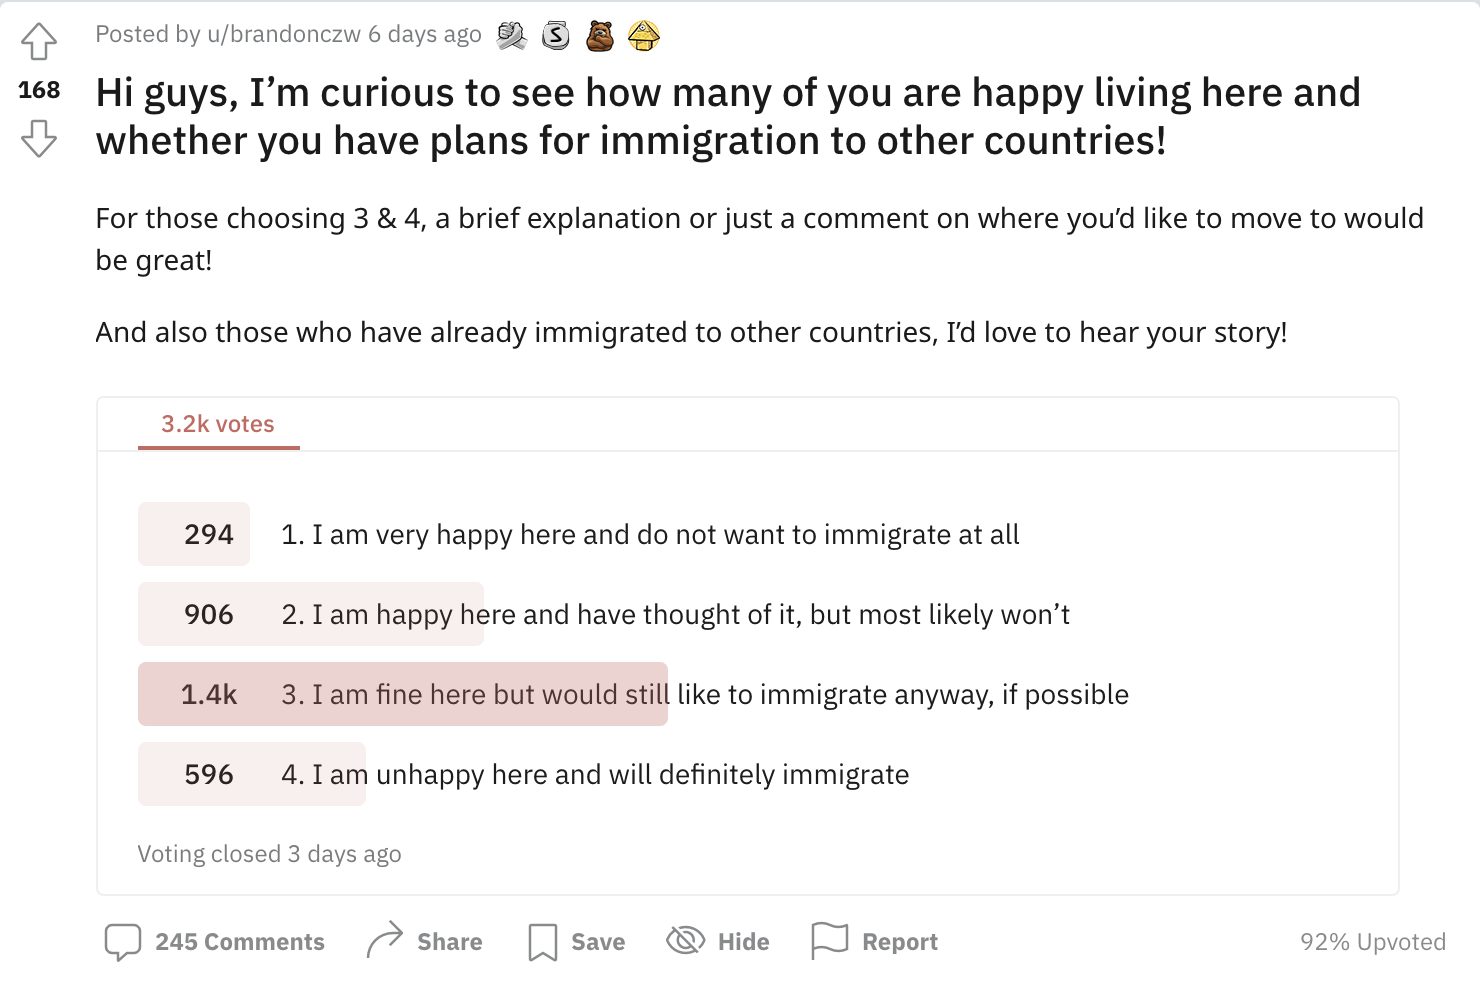Click the Report flag icon
Screen dimensions: 1480x1008
click(x=830, y=941)
